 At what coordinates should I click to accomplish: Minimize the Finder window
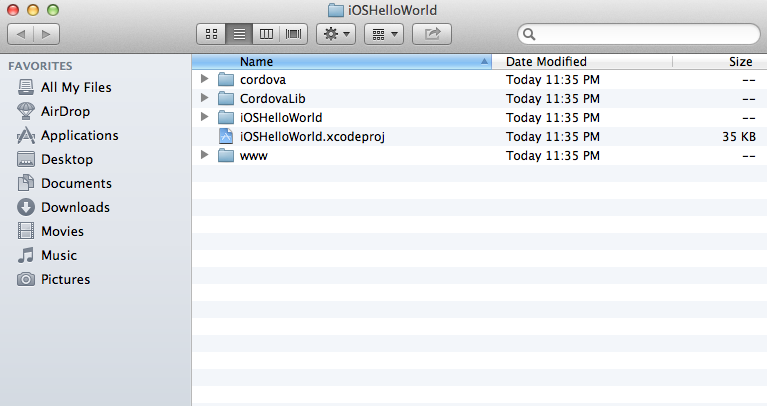[x=33, y=10]
